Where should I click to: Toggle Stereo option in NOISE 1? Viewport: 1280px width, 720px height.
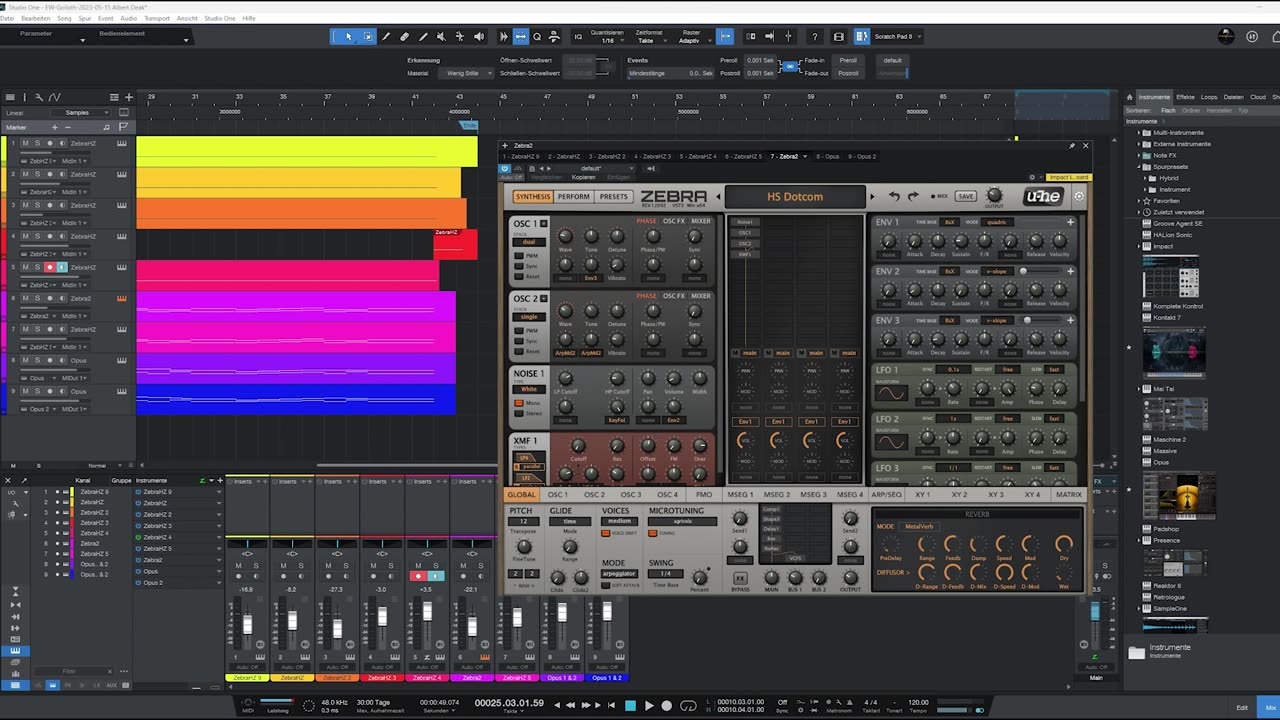click(x=519, y=412)
